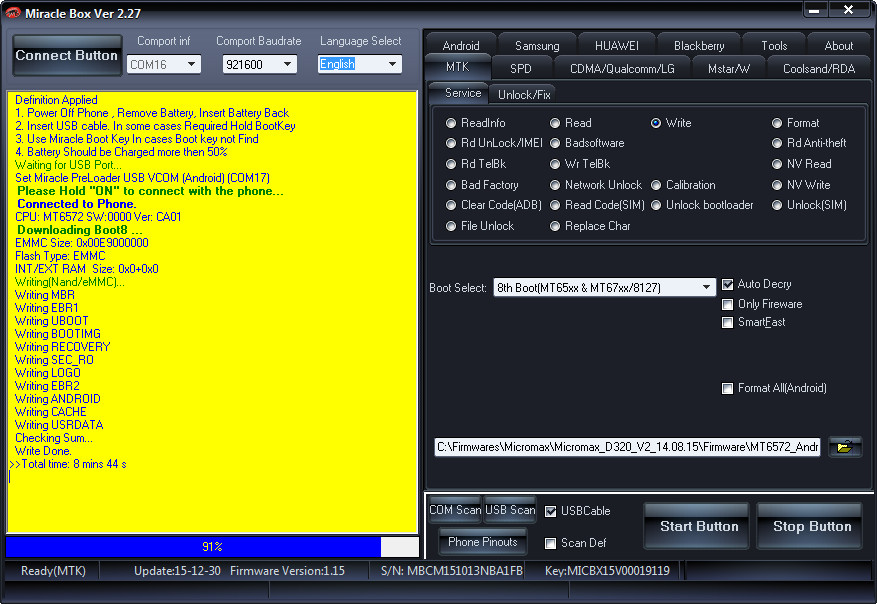
Task: Click the COM Scan button
Action: point(455,510)
